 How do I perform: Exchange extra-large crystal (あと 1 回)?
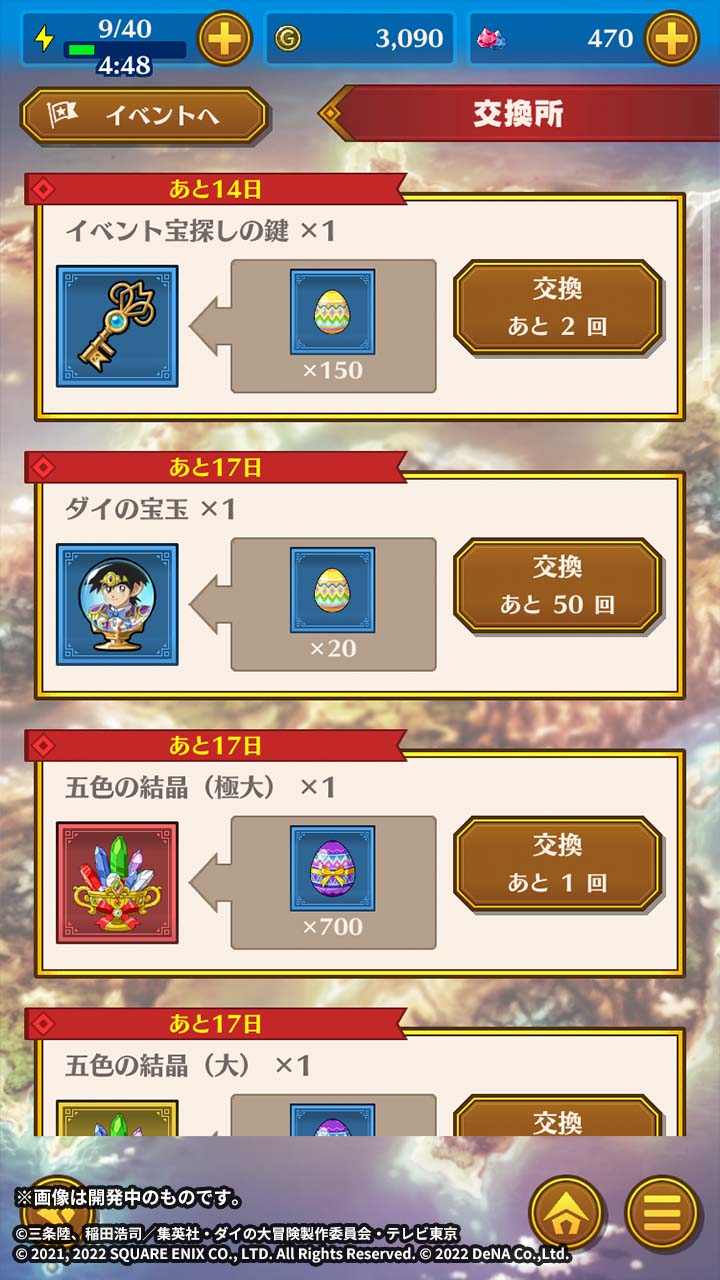(557, 863)
